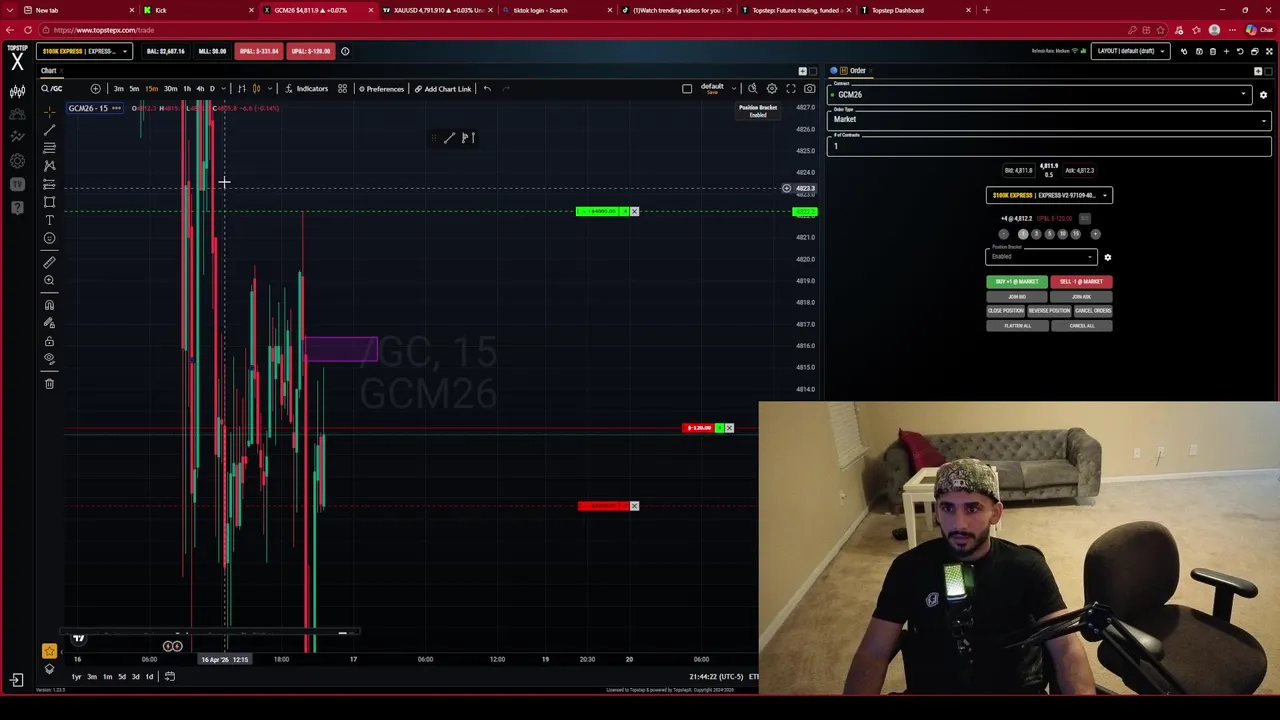Expand the Order Type Market dropdown

pyautogui.click(x=1049, y=119)
